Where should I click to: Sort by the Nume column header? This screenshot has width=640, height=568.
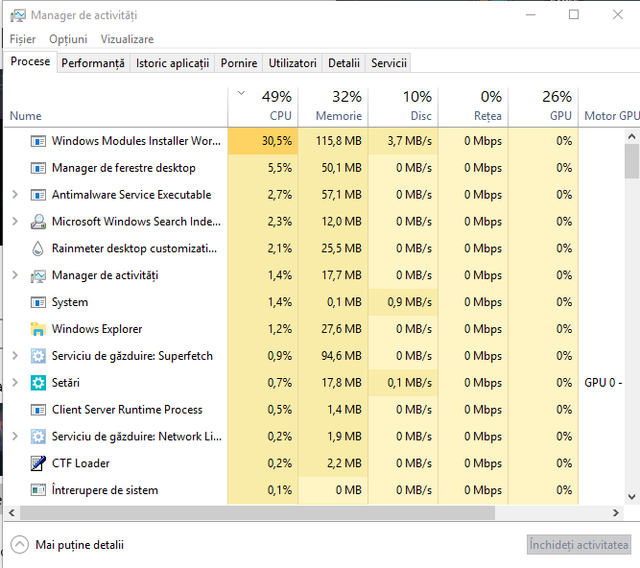coord(116,107)
